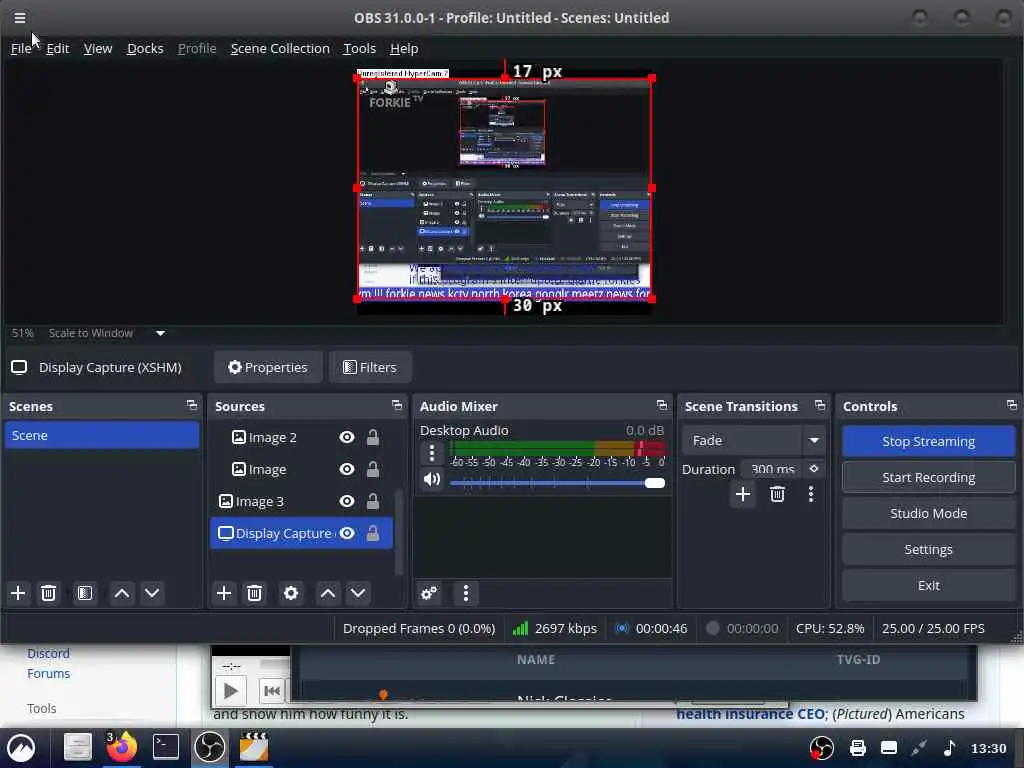
Task: Click Start Recording button
Action: point(928,477)
